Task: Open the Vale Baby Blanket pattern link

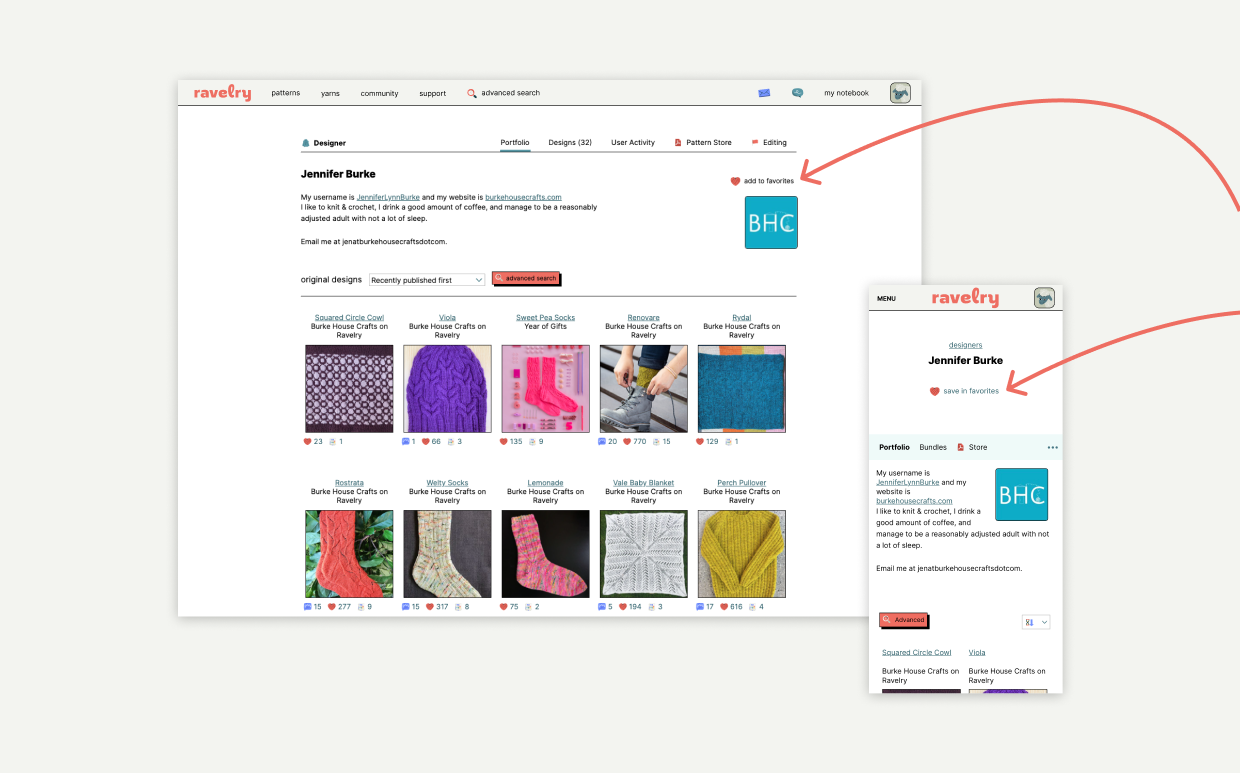Action: 643,483
